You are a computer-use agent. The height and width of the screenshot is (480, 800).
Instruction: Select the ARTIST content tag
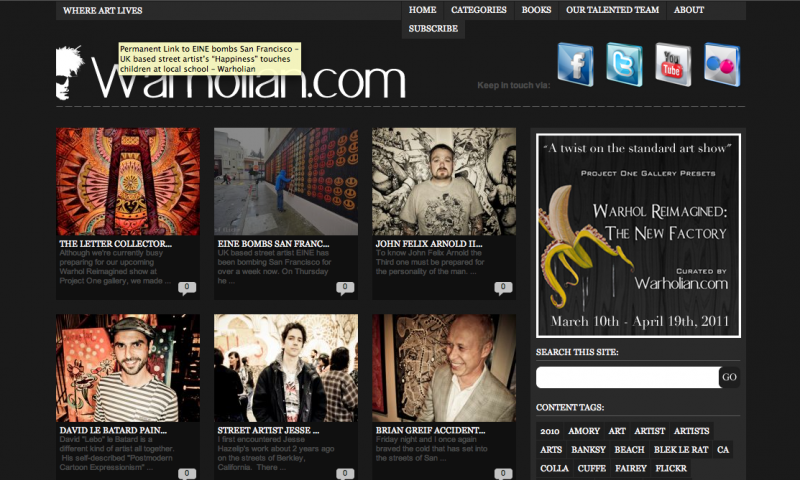pyautogui.click(x=649, y=431)
